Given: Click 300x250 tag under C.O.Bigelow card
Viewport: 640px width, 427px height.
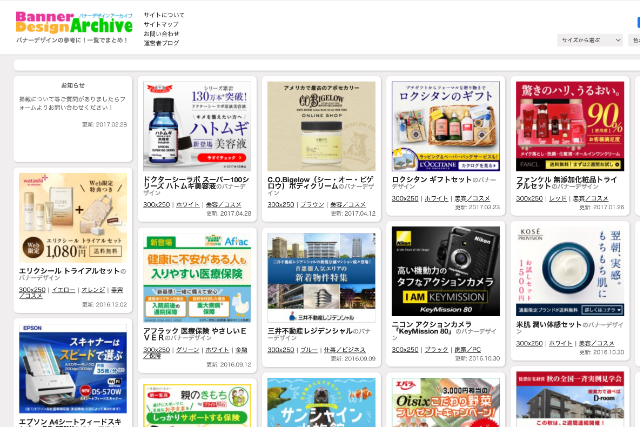Looking at the screenshot, I should tap(280, 204).
